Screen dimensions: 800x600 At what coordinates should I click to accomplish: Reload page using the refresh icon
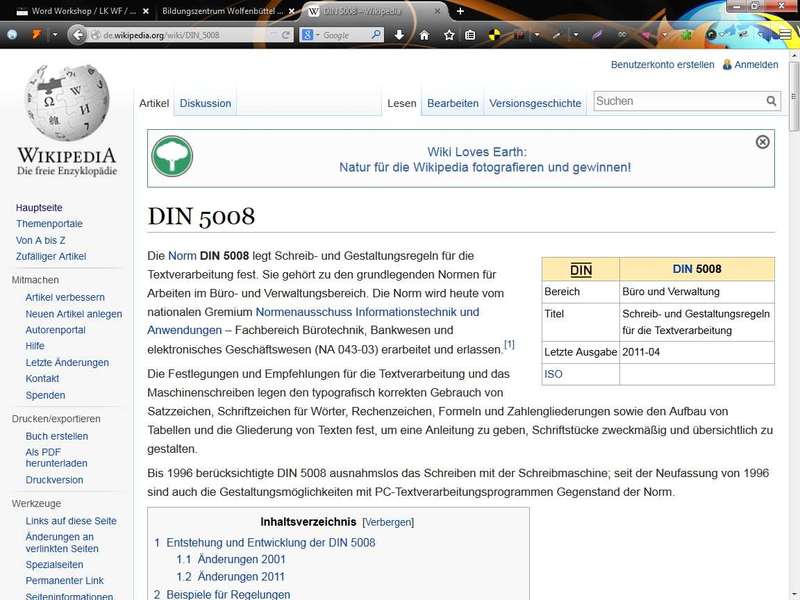pyautogui.click(x=286, y=35)
